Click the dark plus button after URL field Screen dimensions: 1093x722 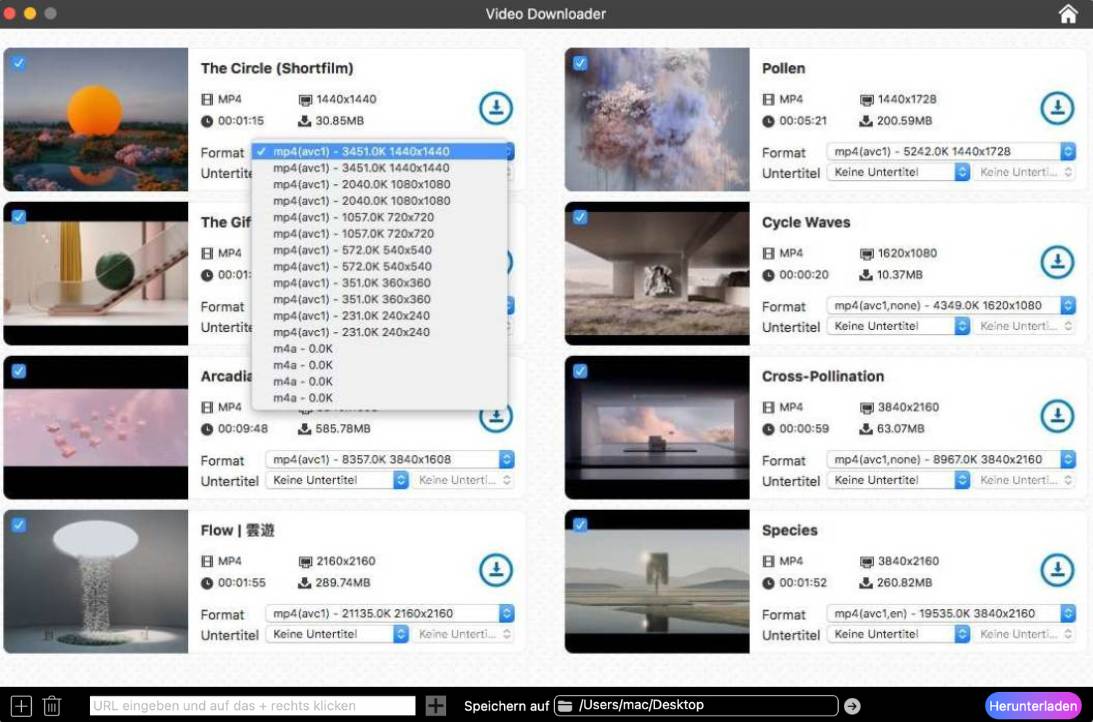(436, 706)
